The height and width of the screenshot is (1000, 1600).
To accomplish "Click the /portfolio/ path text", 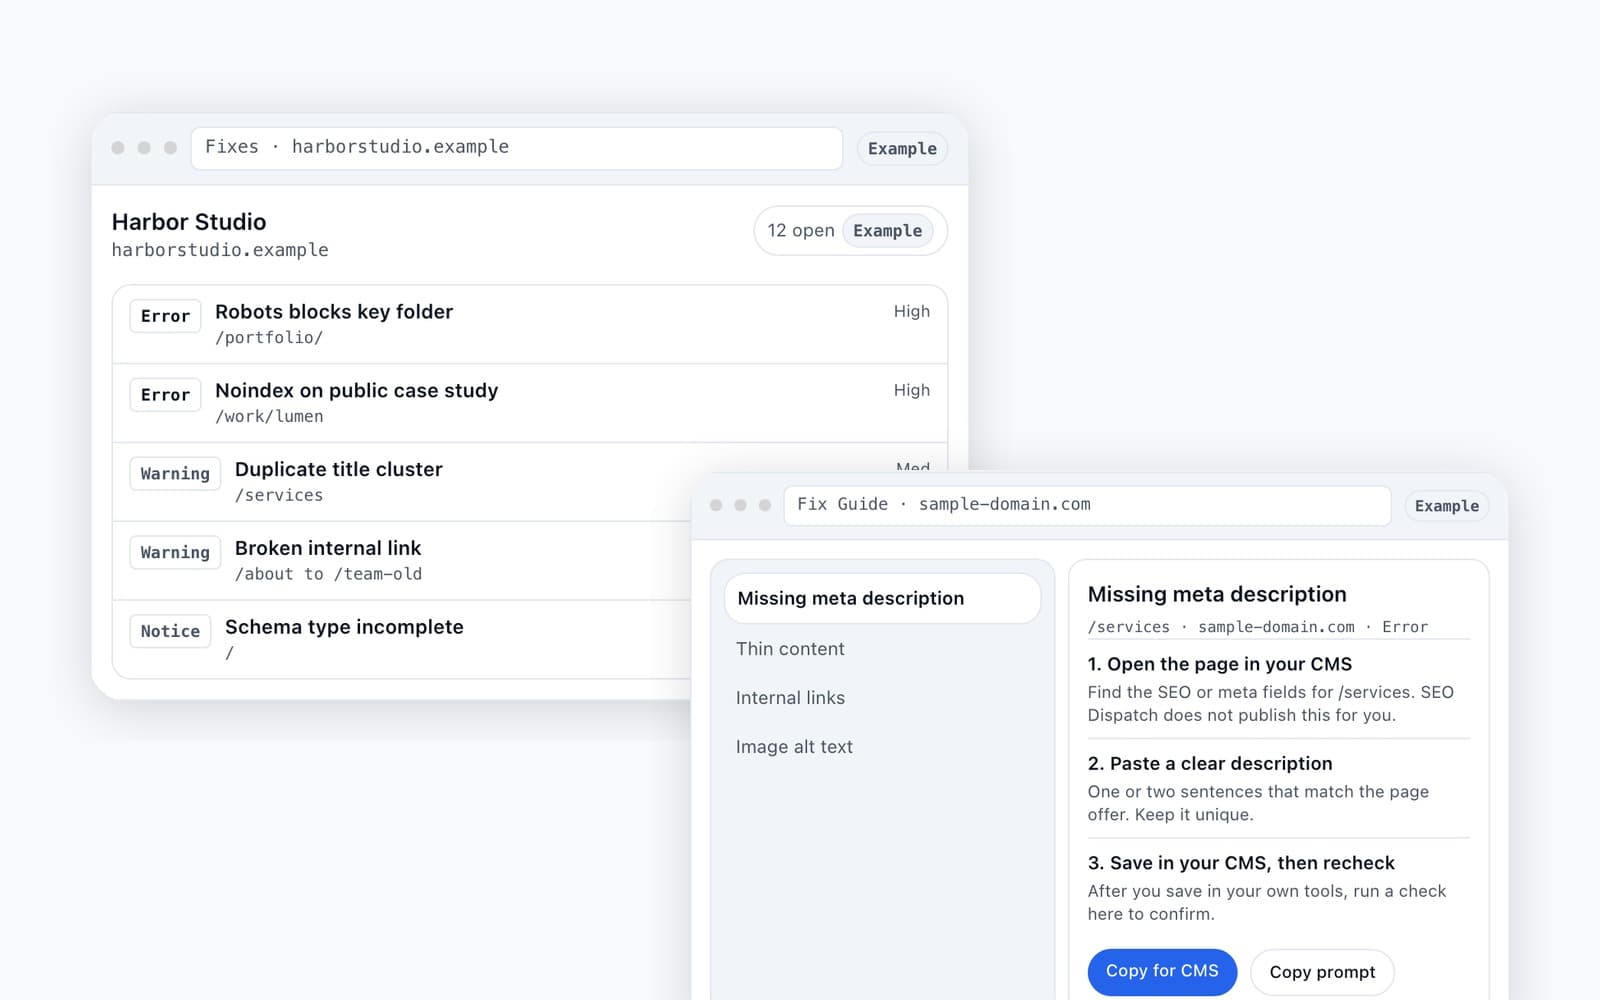I will click(x=269, y=338).
